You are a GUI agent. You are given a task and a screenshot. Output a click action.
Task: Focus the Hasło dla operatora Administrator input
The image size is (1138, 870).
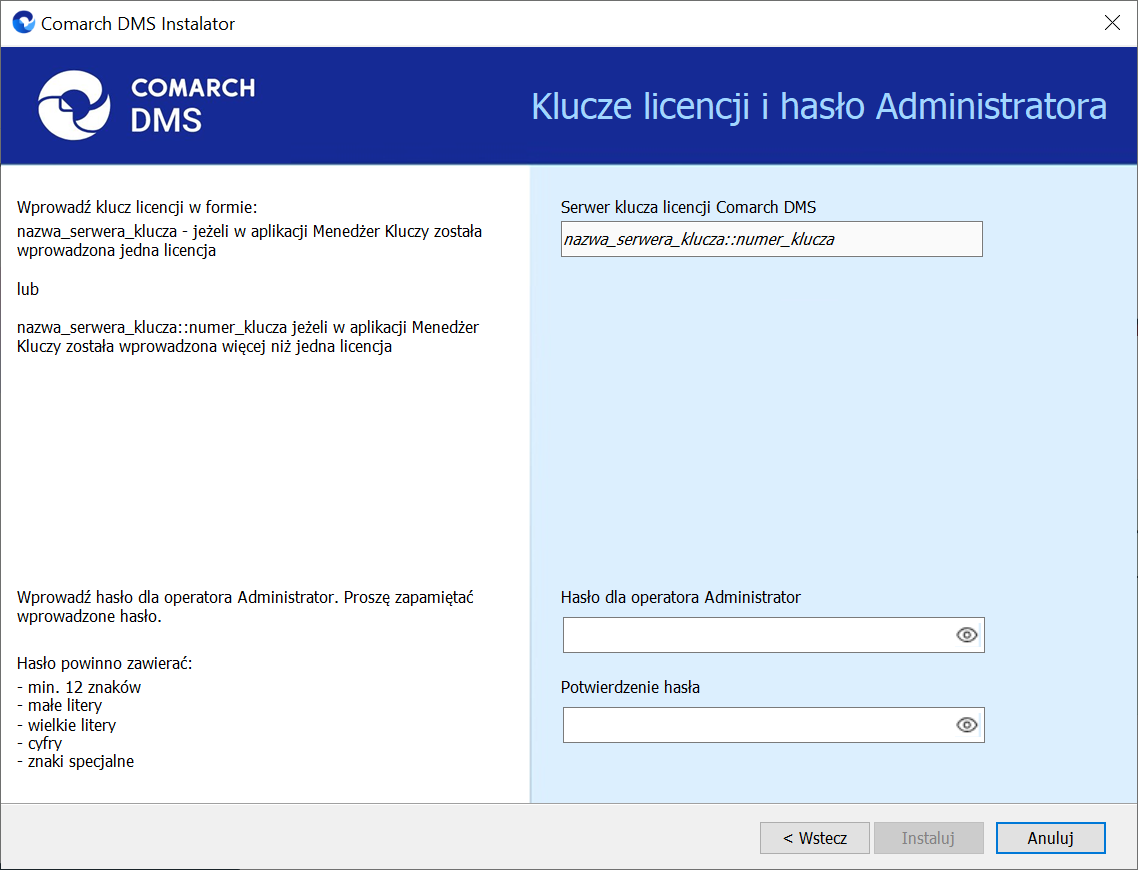[774, 635]
